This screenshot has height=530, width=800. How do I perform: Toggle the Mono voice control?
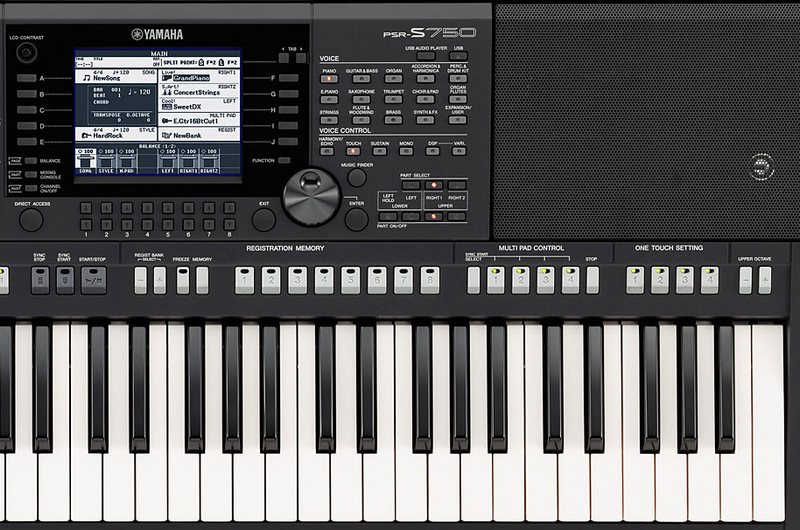[406, 152]
